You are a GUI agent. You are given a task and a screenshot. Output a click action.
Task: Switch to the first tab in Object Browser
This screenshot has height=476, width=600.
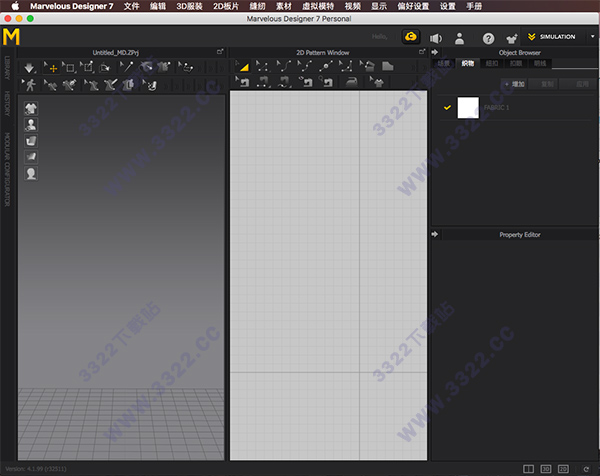[444, 64]
